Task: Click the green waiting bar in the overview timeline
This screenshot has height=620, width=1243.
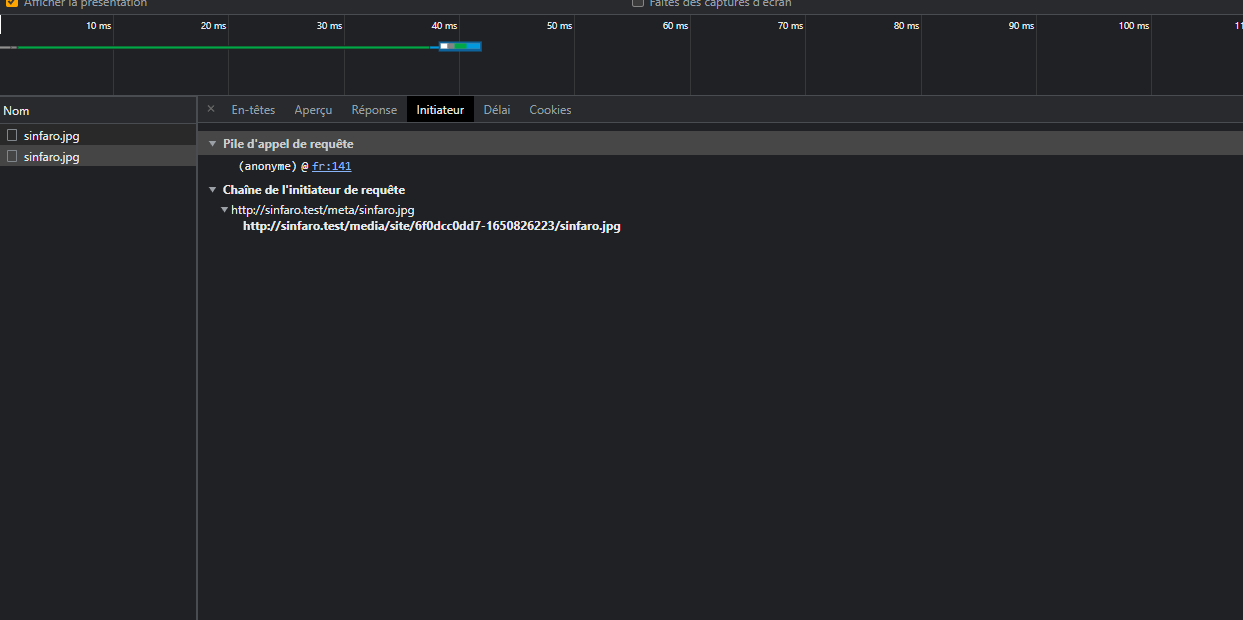Action: point(224,47)
